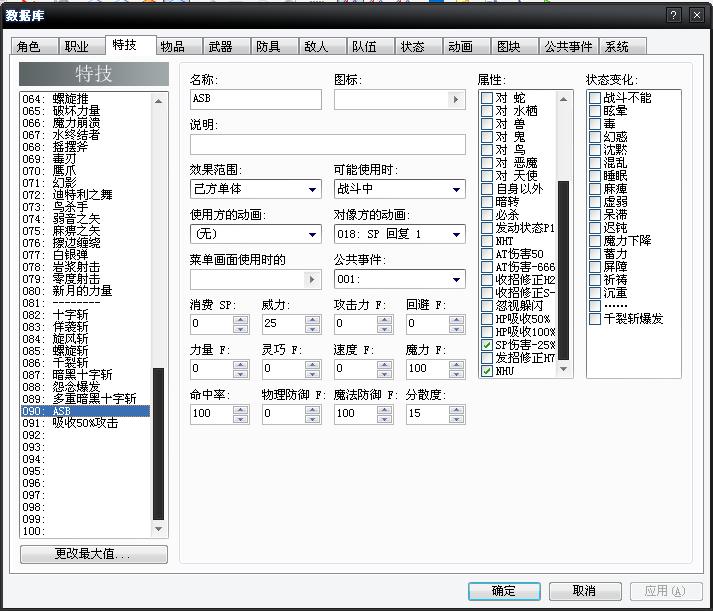Increase the 命中率 value with the up arrow
The width and height of the screenshot is (713, 611).
(241, 409)
